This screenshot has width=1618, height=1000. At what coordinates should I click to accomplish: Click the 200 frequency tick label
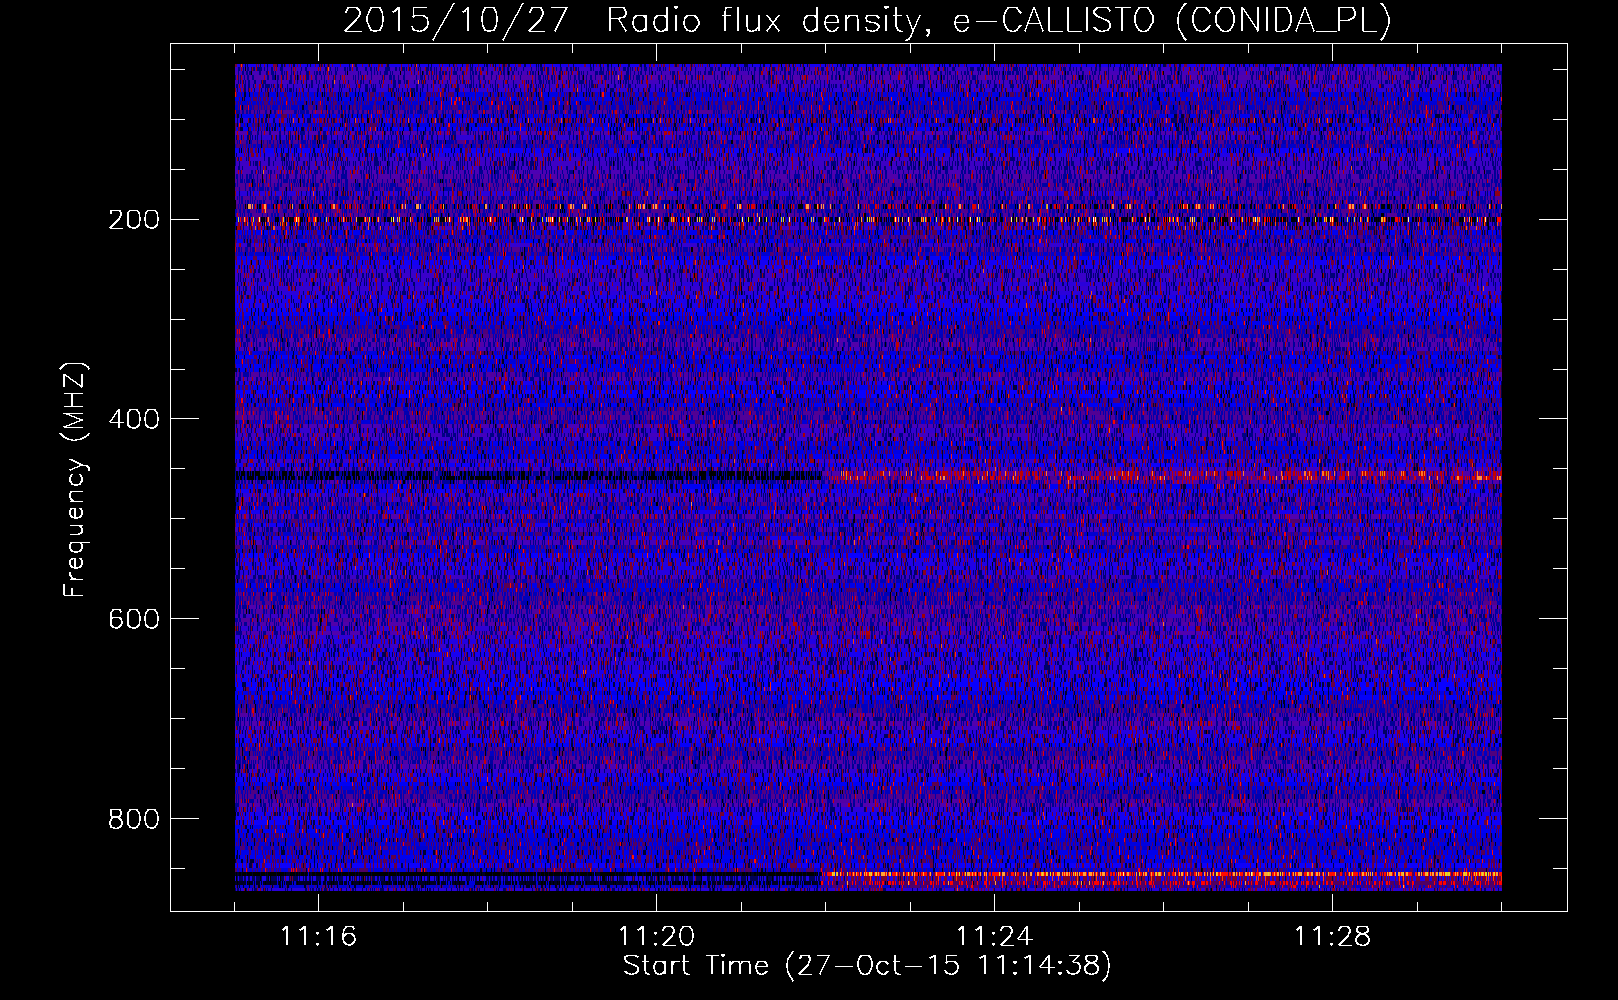[x=133, y=219]
